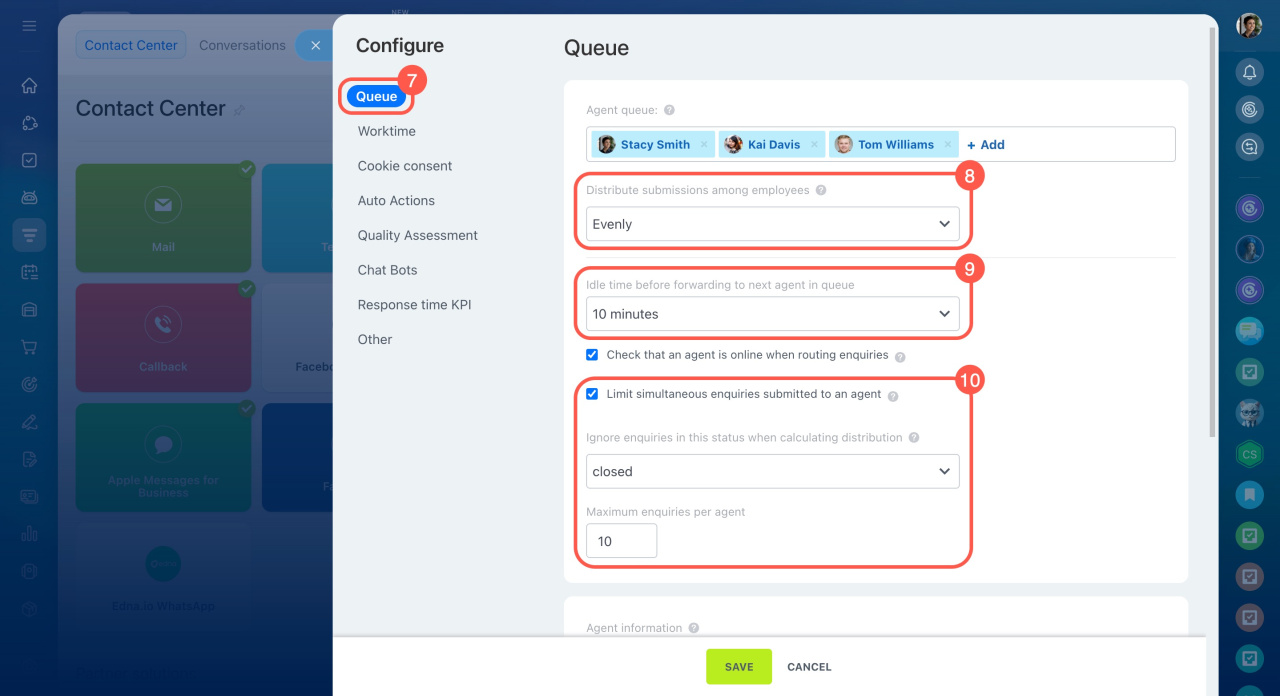The image size is (1280, 696).
Task: Remove Stacy Smith from agent queue
Action: click(704, 145)
